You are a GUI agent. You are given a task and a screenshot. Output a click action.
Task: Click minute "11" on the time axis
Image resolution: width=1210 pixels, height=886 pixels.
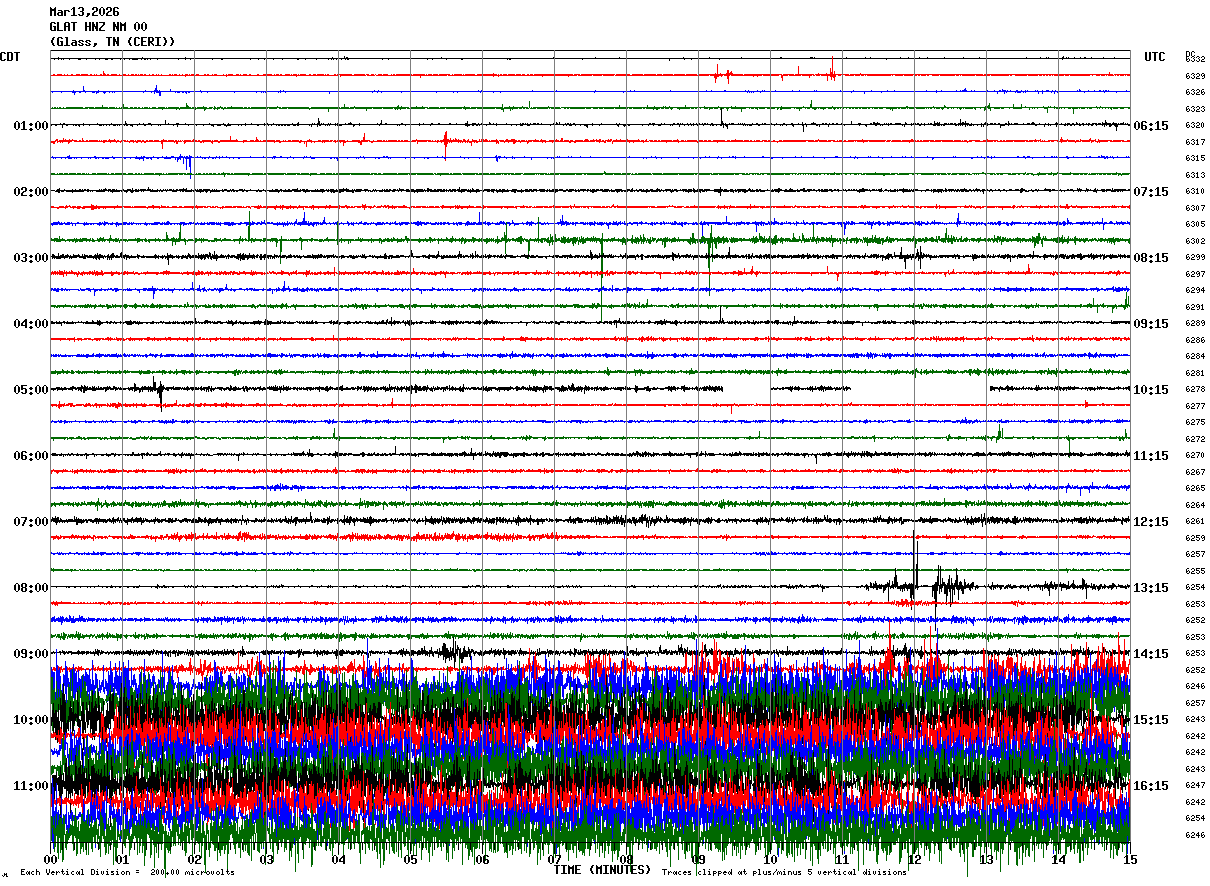pyautogui.click(x=842, y=860)
